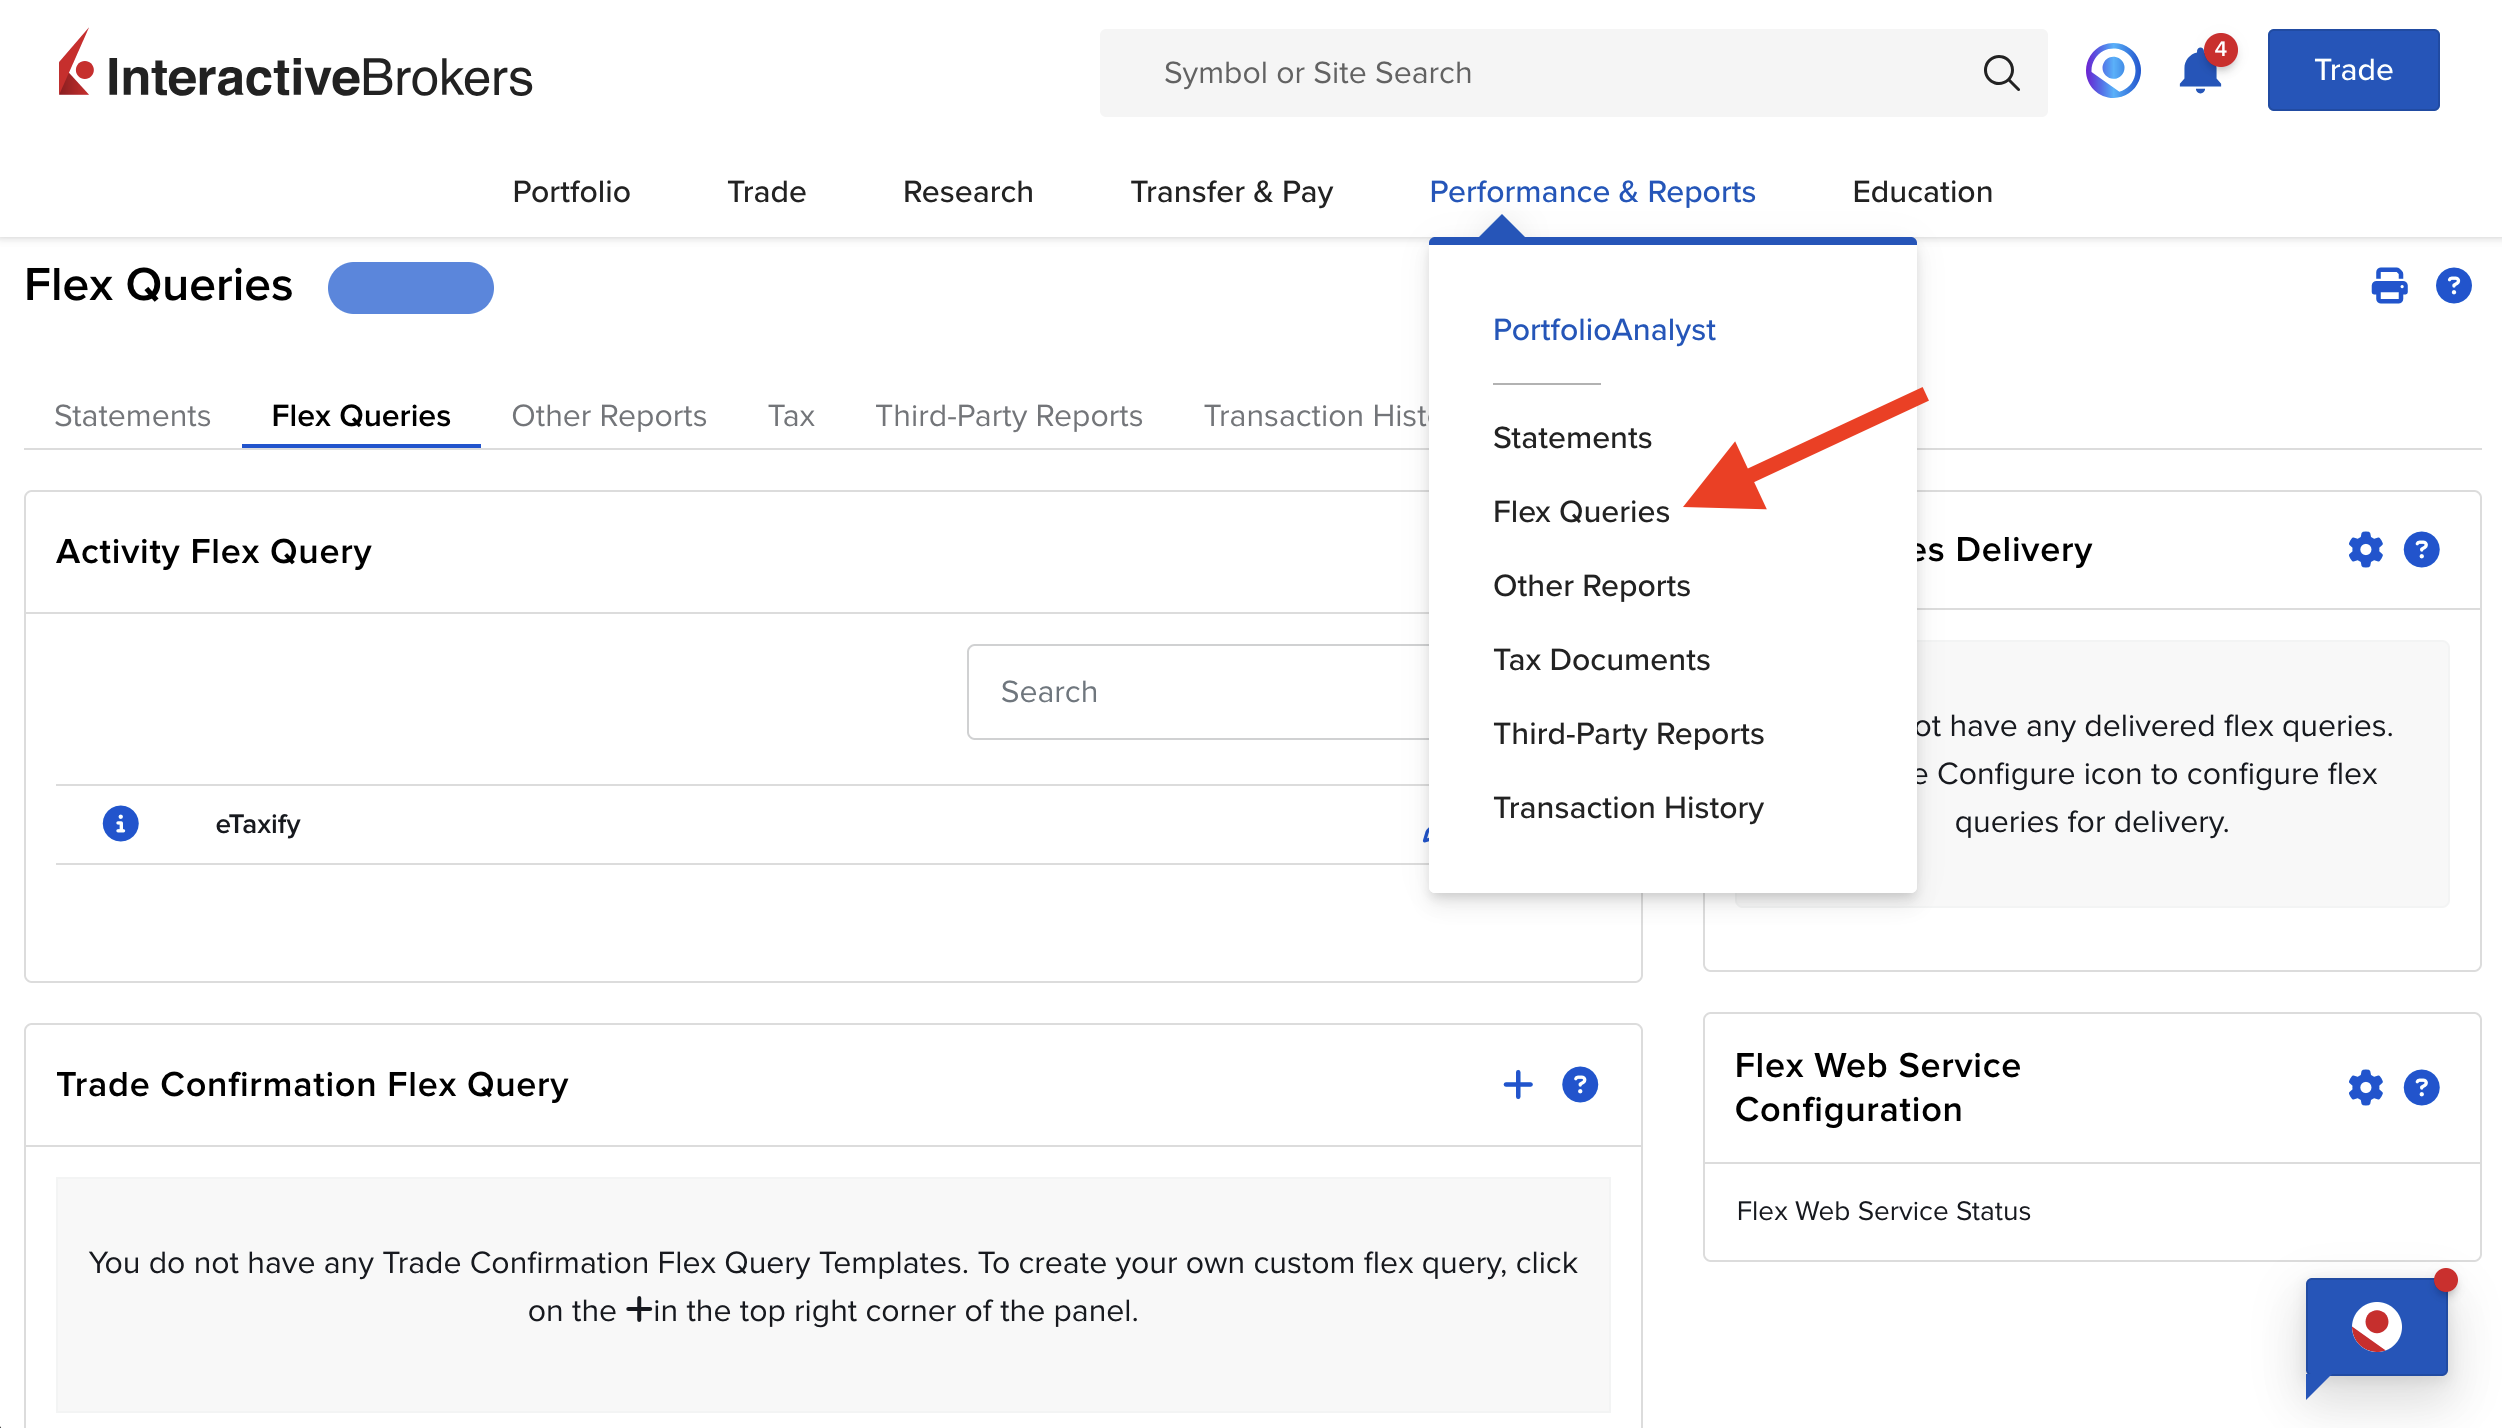Click the blue account pill beside title

[x=410, y=288]
